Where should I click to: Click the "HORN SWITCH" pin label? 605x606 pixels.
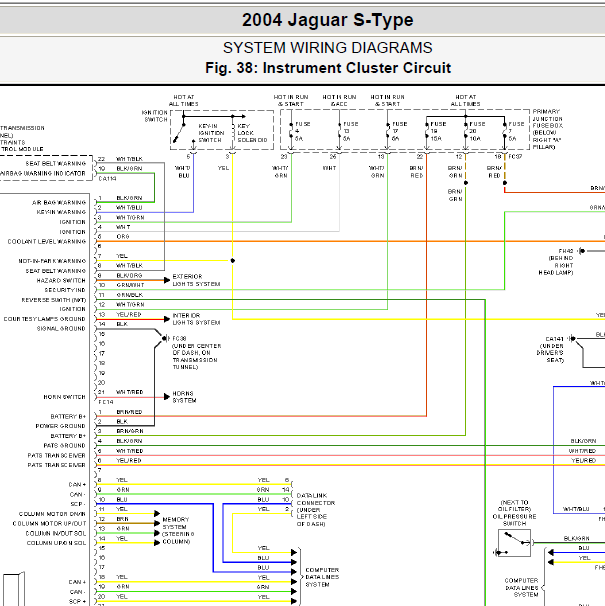pyautogui.click(x=65, y=397)
